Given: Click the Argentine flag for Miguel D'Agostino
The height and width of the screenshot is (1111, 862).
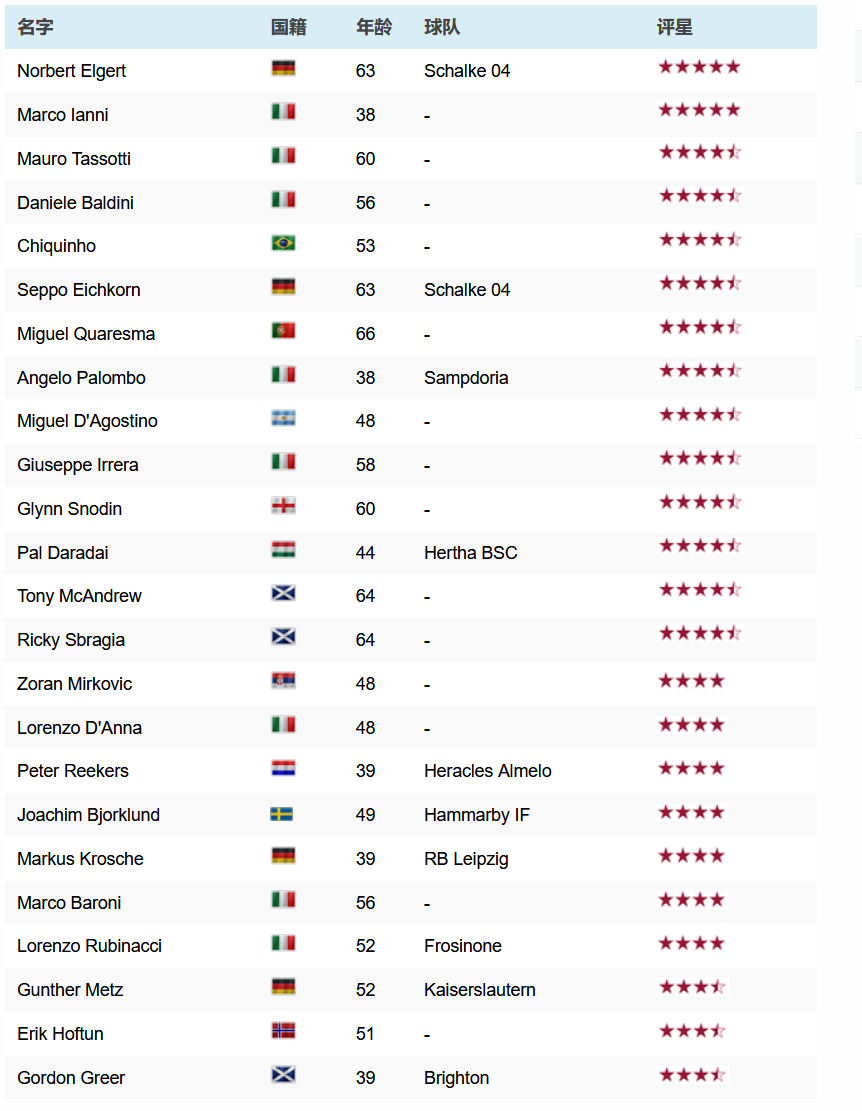Looking at the screenshot, I should coord(283,418).
